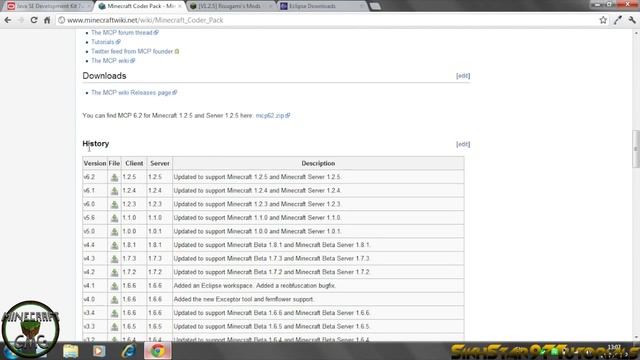The width and height of the screenshot is (640, 360).
Task: Download the v4.3 file icon
Action: click(114, 259)
